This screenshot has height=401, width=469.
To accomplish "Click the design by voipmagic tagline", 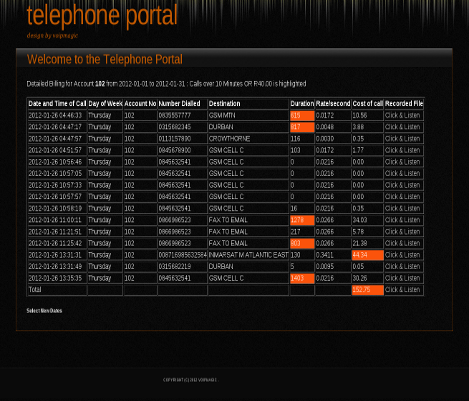I will (x=52, y=36).
